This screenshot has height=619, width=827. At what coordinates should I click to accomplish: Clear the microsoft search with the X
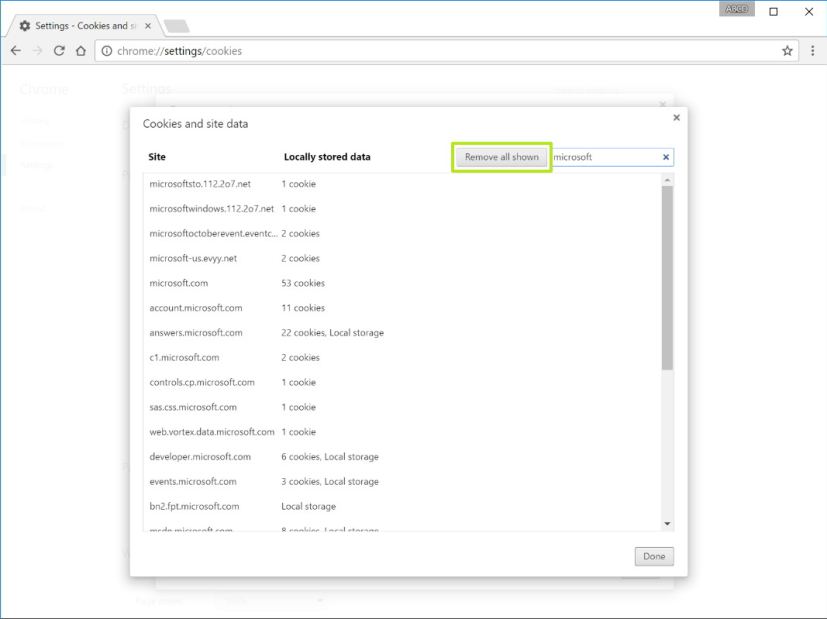click(666, 157)
